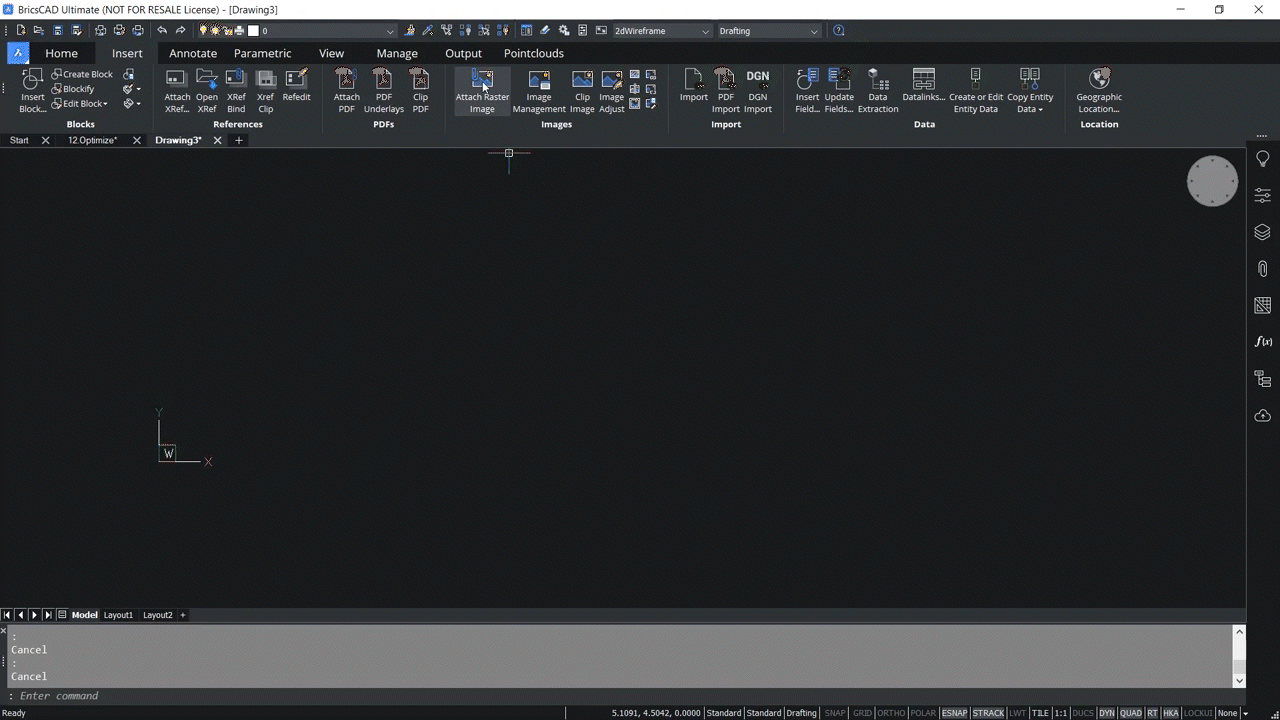The width and height of the screenshot is (1280, 720).
Task: Select the Clip Image tool
Action: (x=582, y=90)
